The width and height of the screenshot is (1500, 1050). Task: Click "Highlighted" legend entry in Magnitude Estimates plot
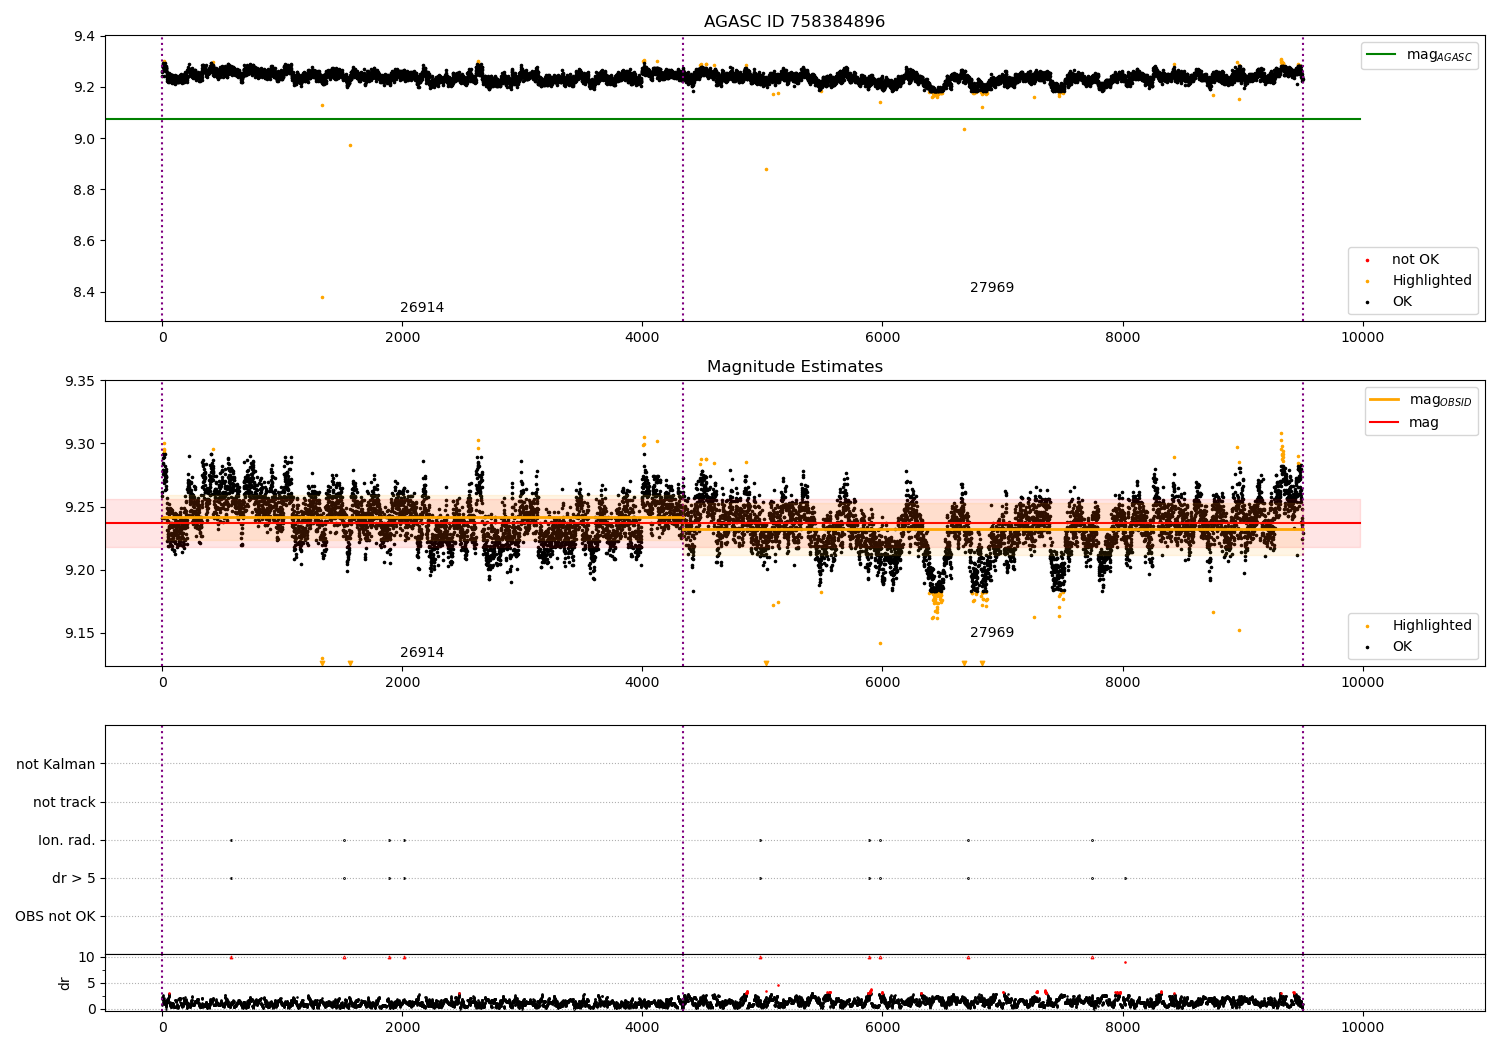[x=1432, y=626]
